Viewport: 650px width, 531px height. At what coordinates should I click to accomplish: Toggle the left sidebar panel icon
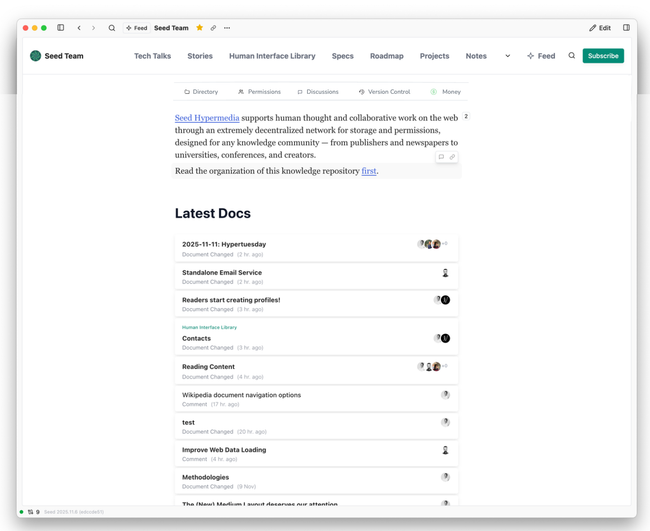[x=61, y=28]
